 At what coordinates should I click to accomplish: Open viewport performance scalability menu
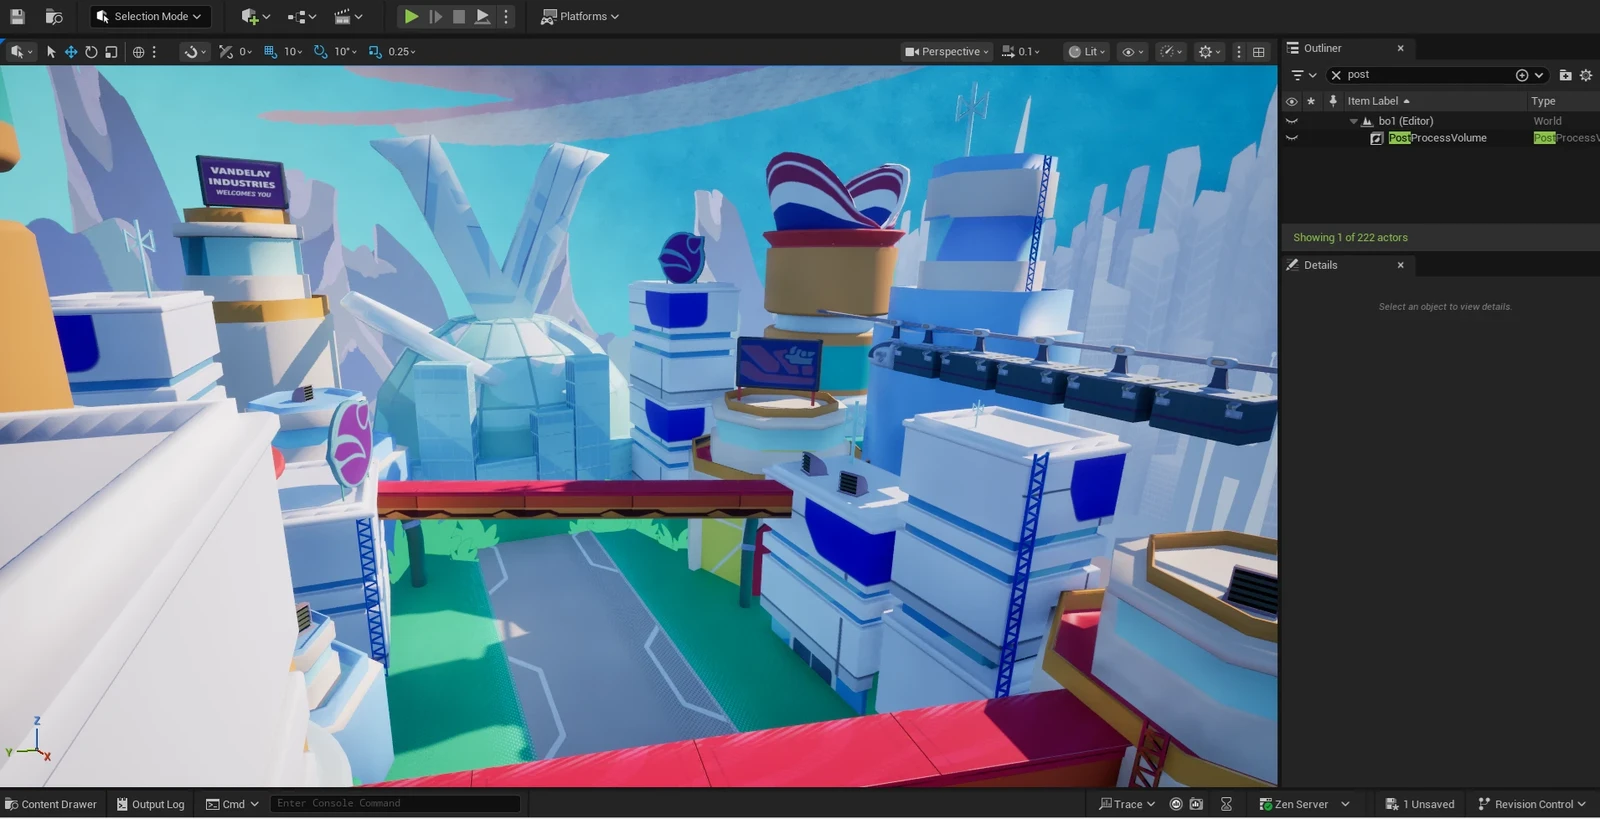pos(1170,51)
